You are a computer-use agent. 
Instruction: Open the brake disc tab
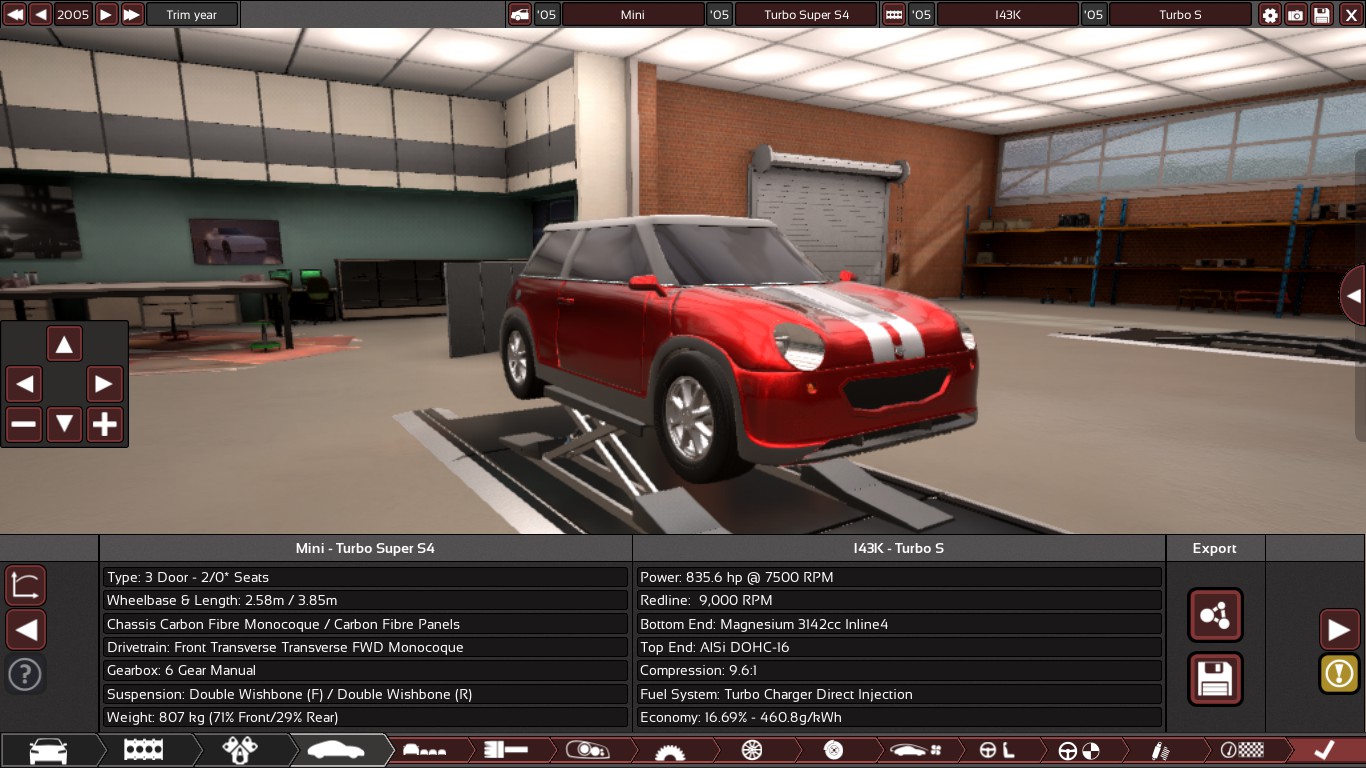click(x=834, y=750)
